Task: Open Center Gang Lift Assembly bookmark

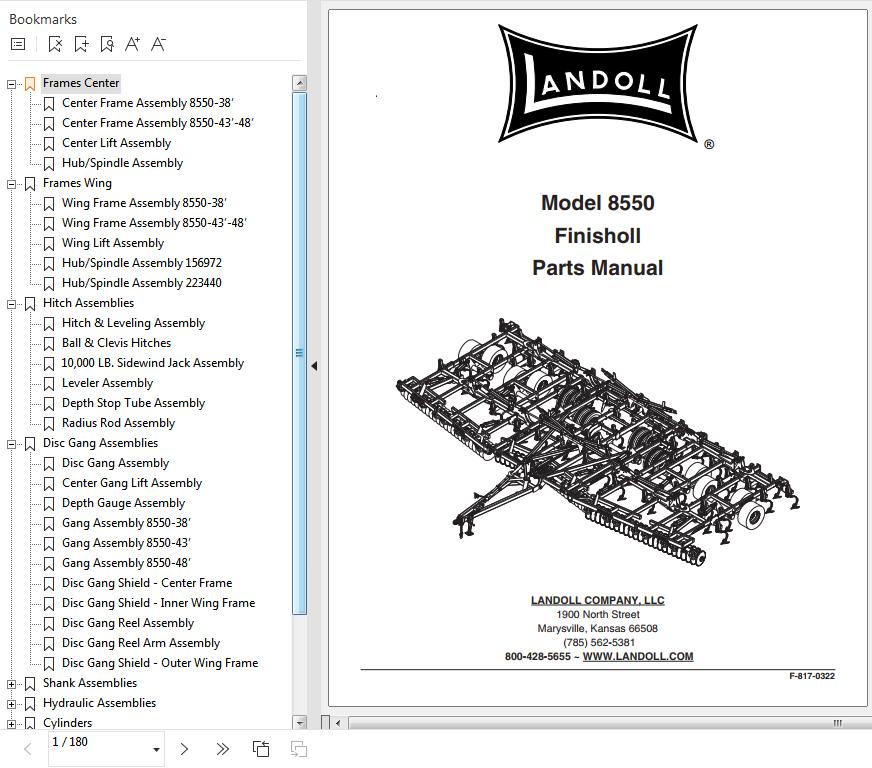Action: (132, 483)
